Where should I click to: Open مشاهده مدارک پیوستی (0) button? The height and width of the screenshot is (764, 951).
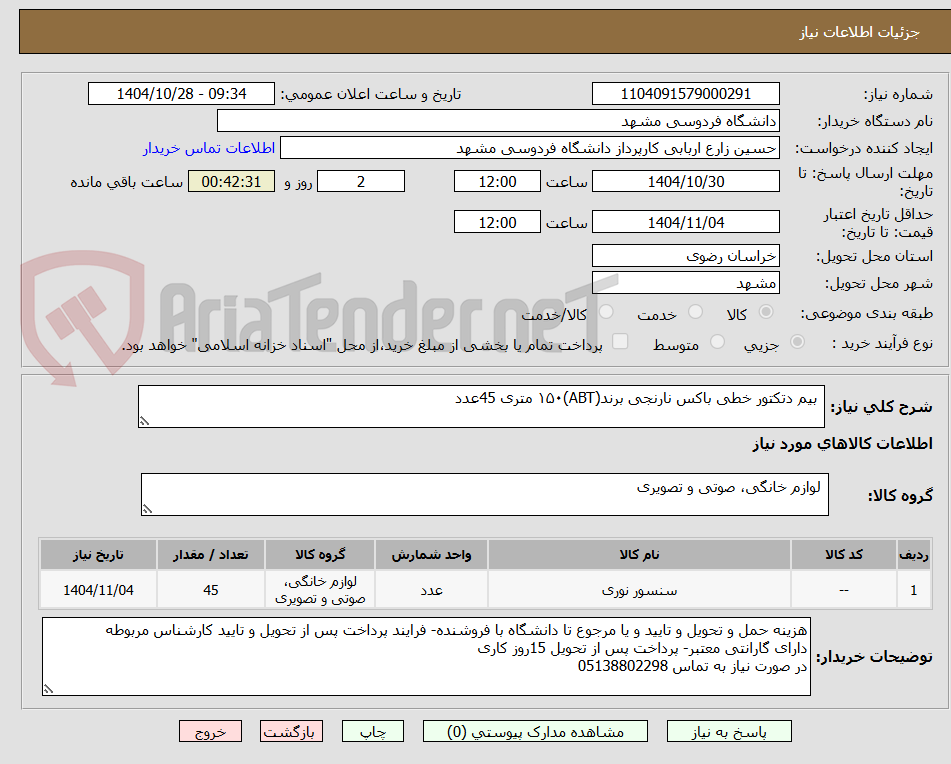[535, 731]
